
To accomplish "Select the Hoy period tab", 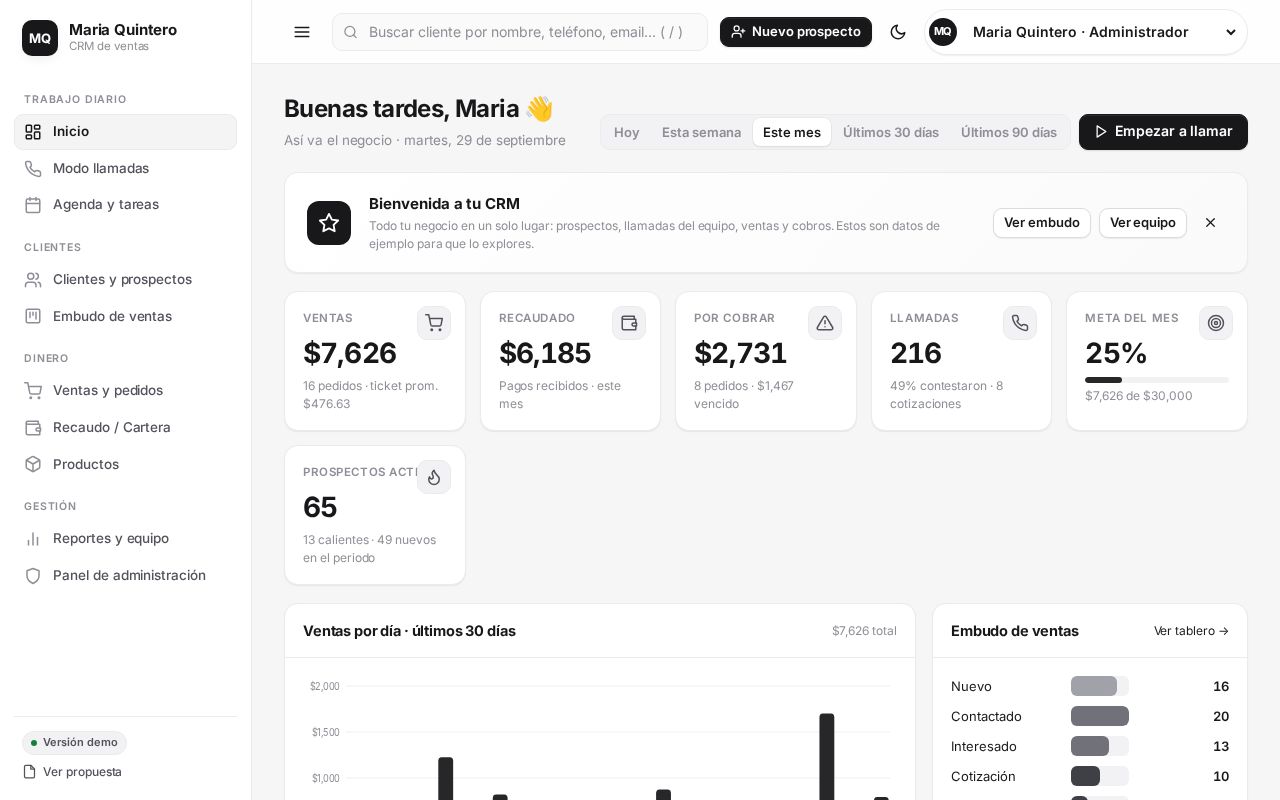I will [x=627, y=132].
